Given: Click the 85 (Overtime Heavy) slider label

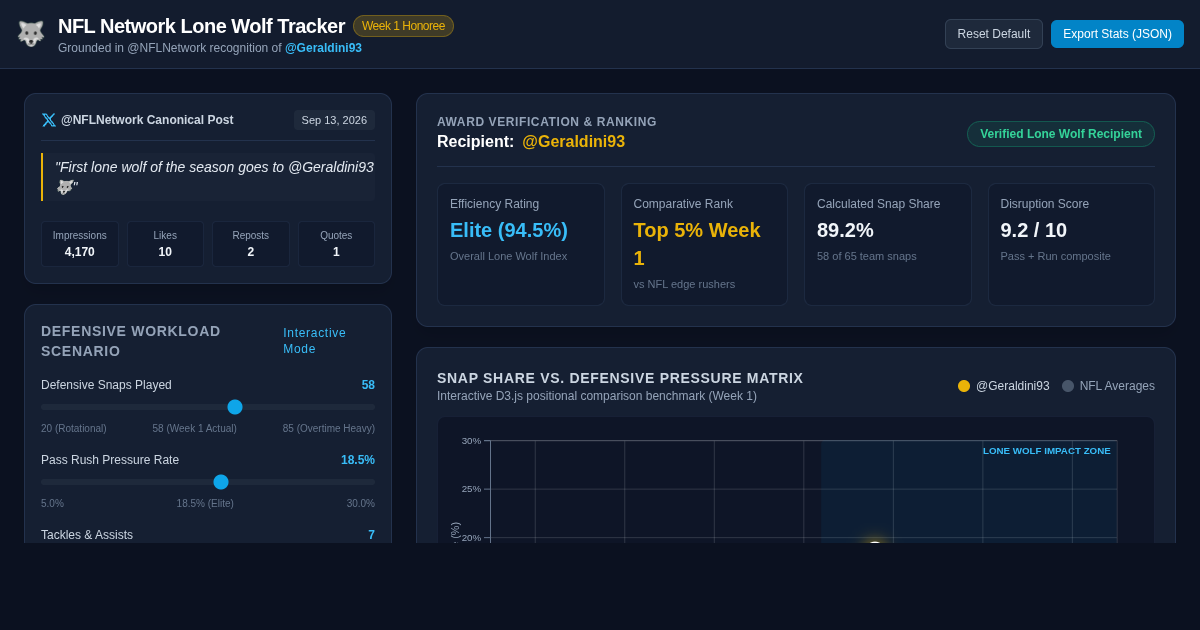Looking at the screenshot, I should coord(329,428).
